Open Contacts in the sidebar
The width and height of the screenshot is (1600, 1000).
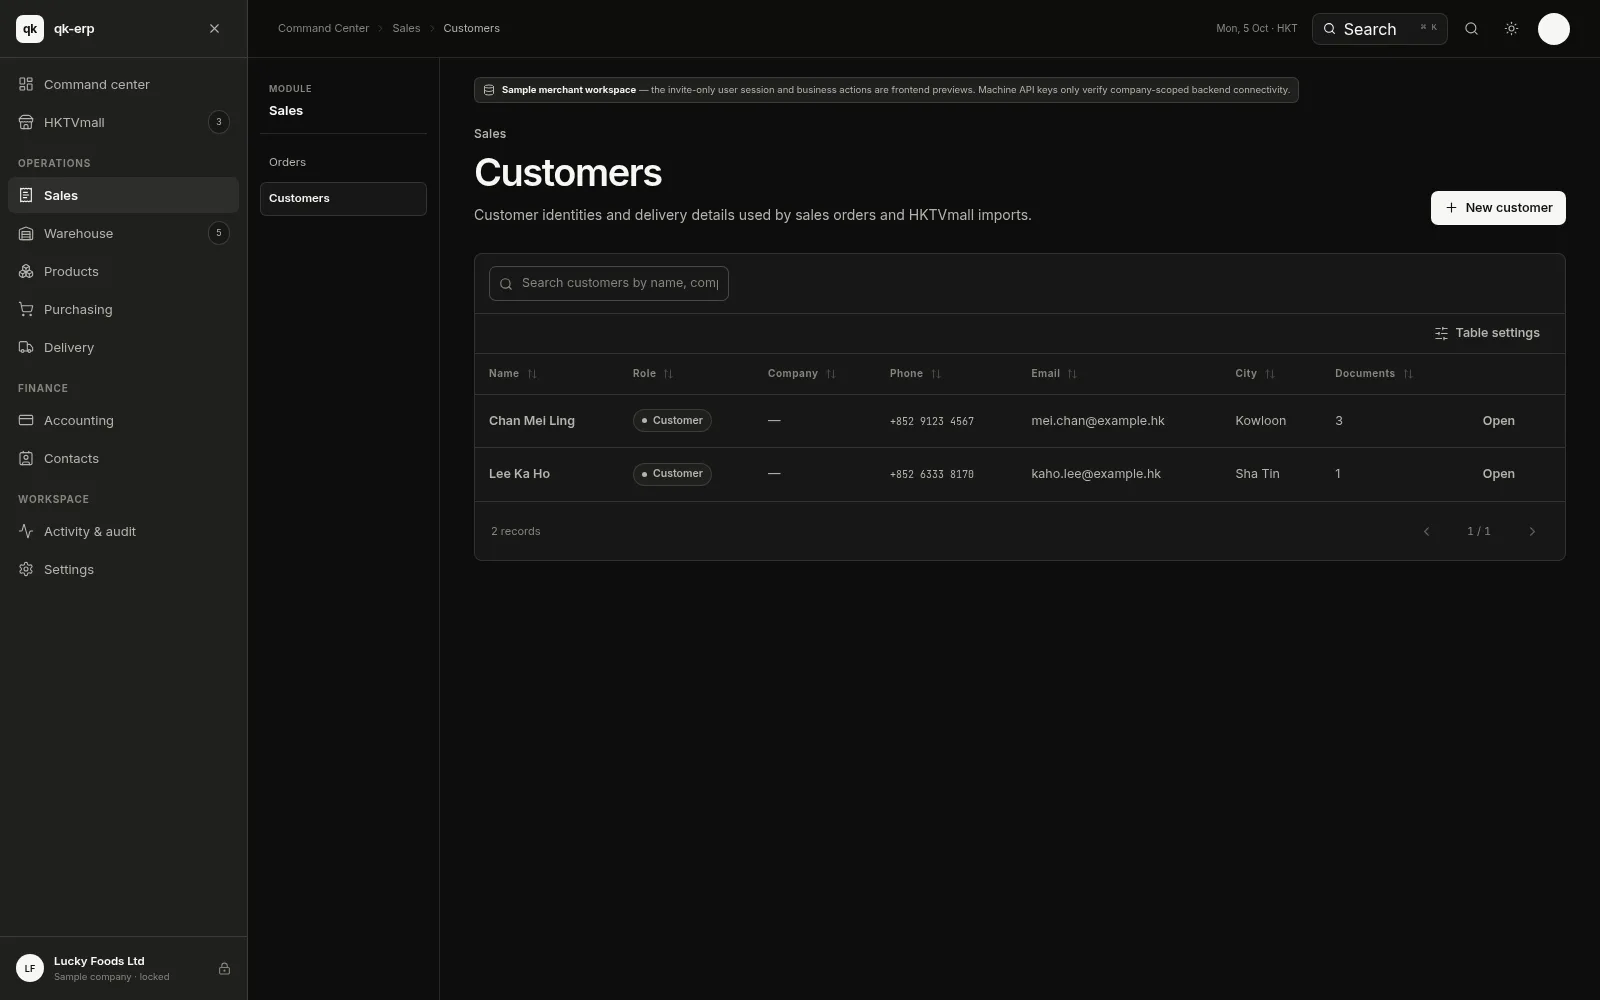123,458
